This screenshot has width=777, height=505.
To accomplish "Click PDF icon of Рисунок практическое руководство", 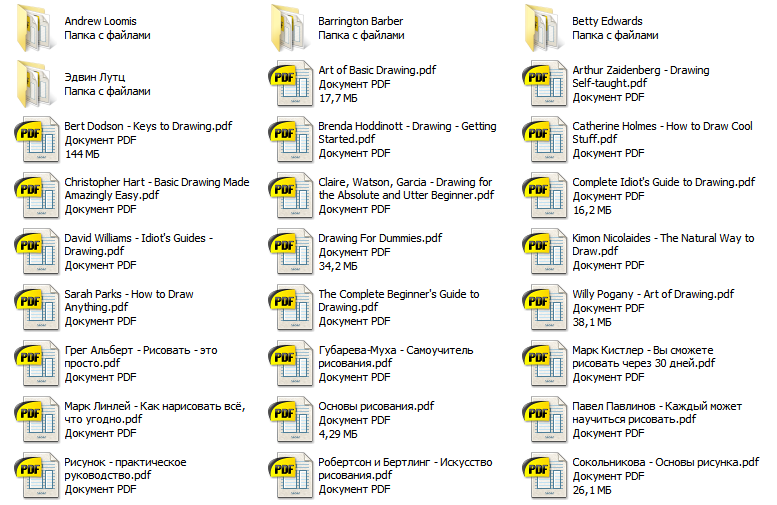I will (x=38, y=475).
